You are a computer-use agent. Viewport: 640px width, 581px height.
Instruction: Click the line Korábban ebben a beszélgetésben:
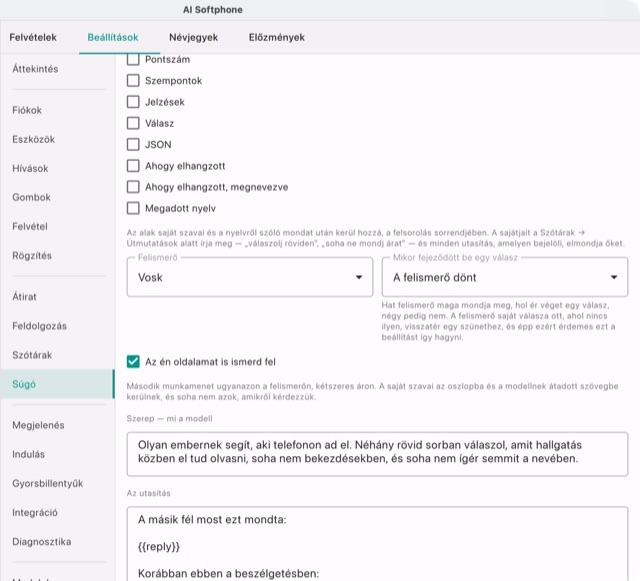tap(229, 574)
